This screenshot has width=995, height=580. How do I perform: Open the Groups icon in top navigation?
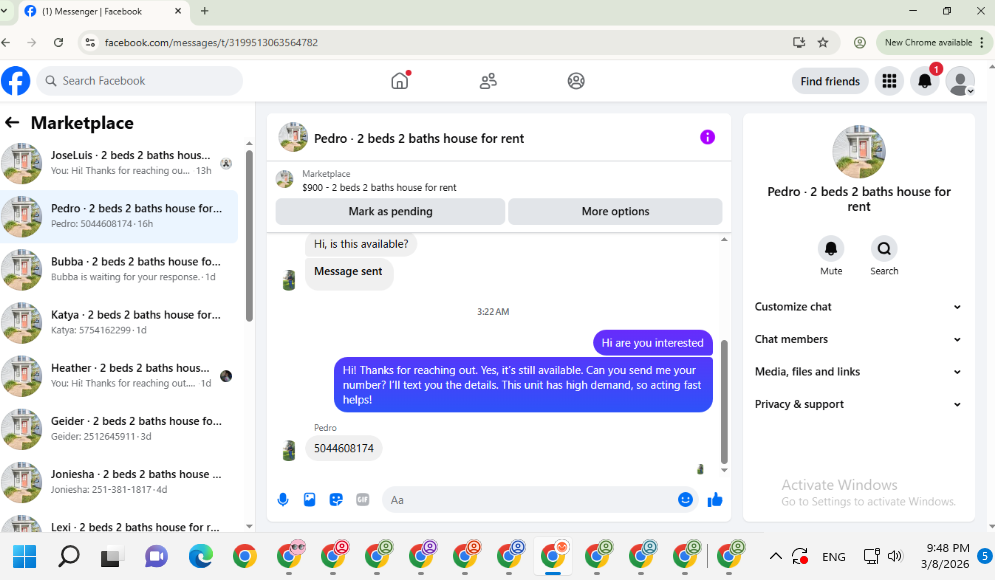click(x=576, y=81)
